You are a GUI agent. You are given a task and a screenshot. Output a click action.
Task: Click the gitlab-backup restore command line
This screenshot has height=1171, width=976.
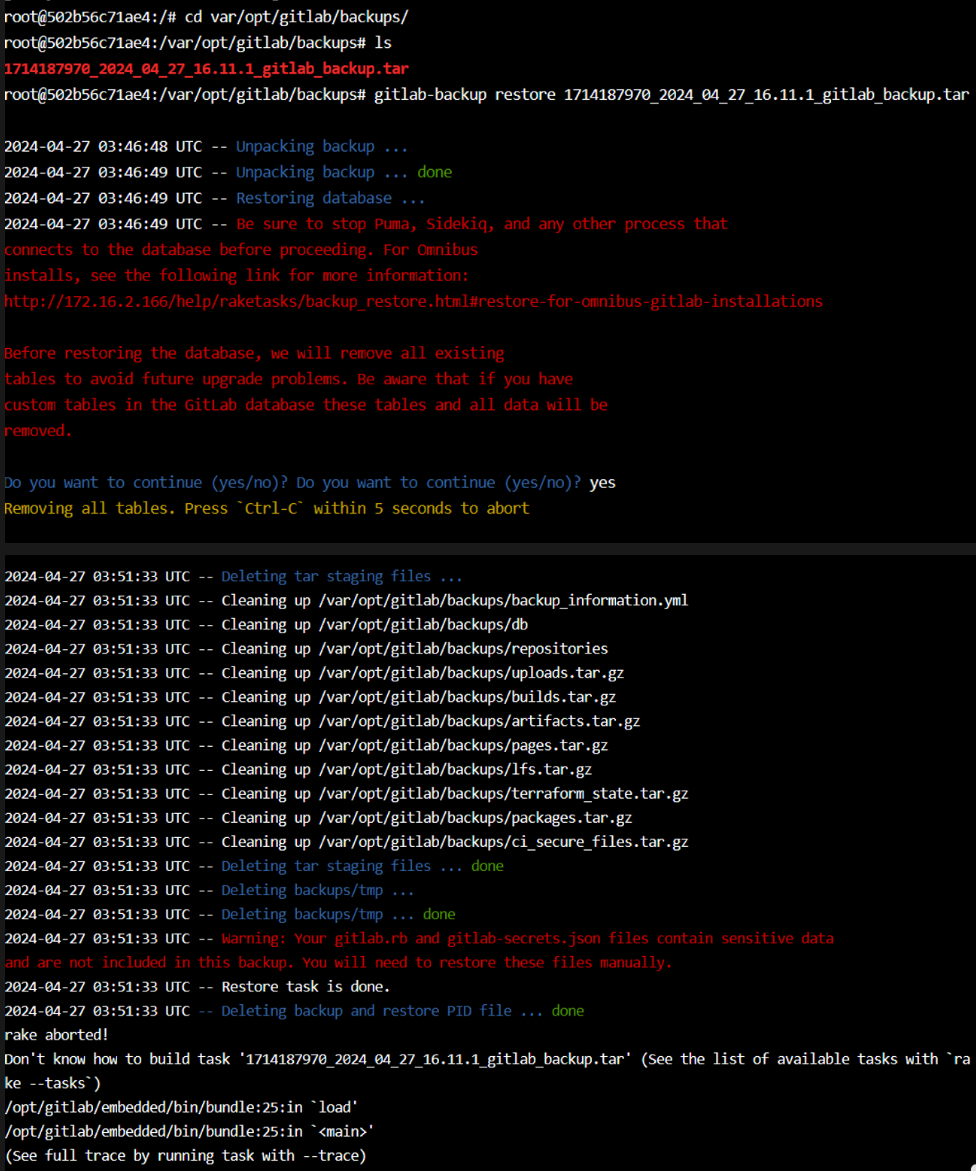pyautogui.click(x=486, y=95)
